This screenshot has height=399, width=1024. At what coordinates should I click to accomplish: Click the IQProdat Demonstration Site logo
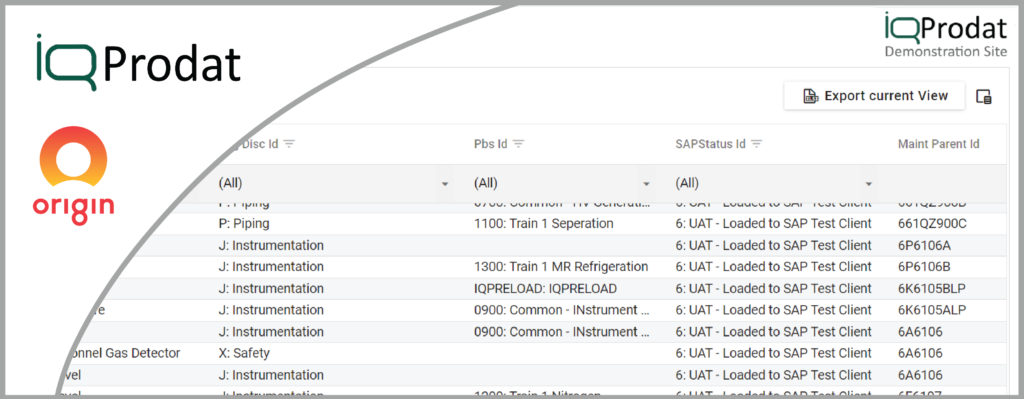tap(946, 35)
